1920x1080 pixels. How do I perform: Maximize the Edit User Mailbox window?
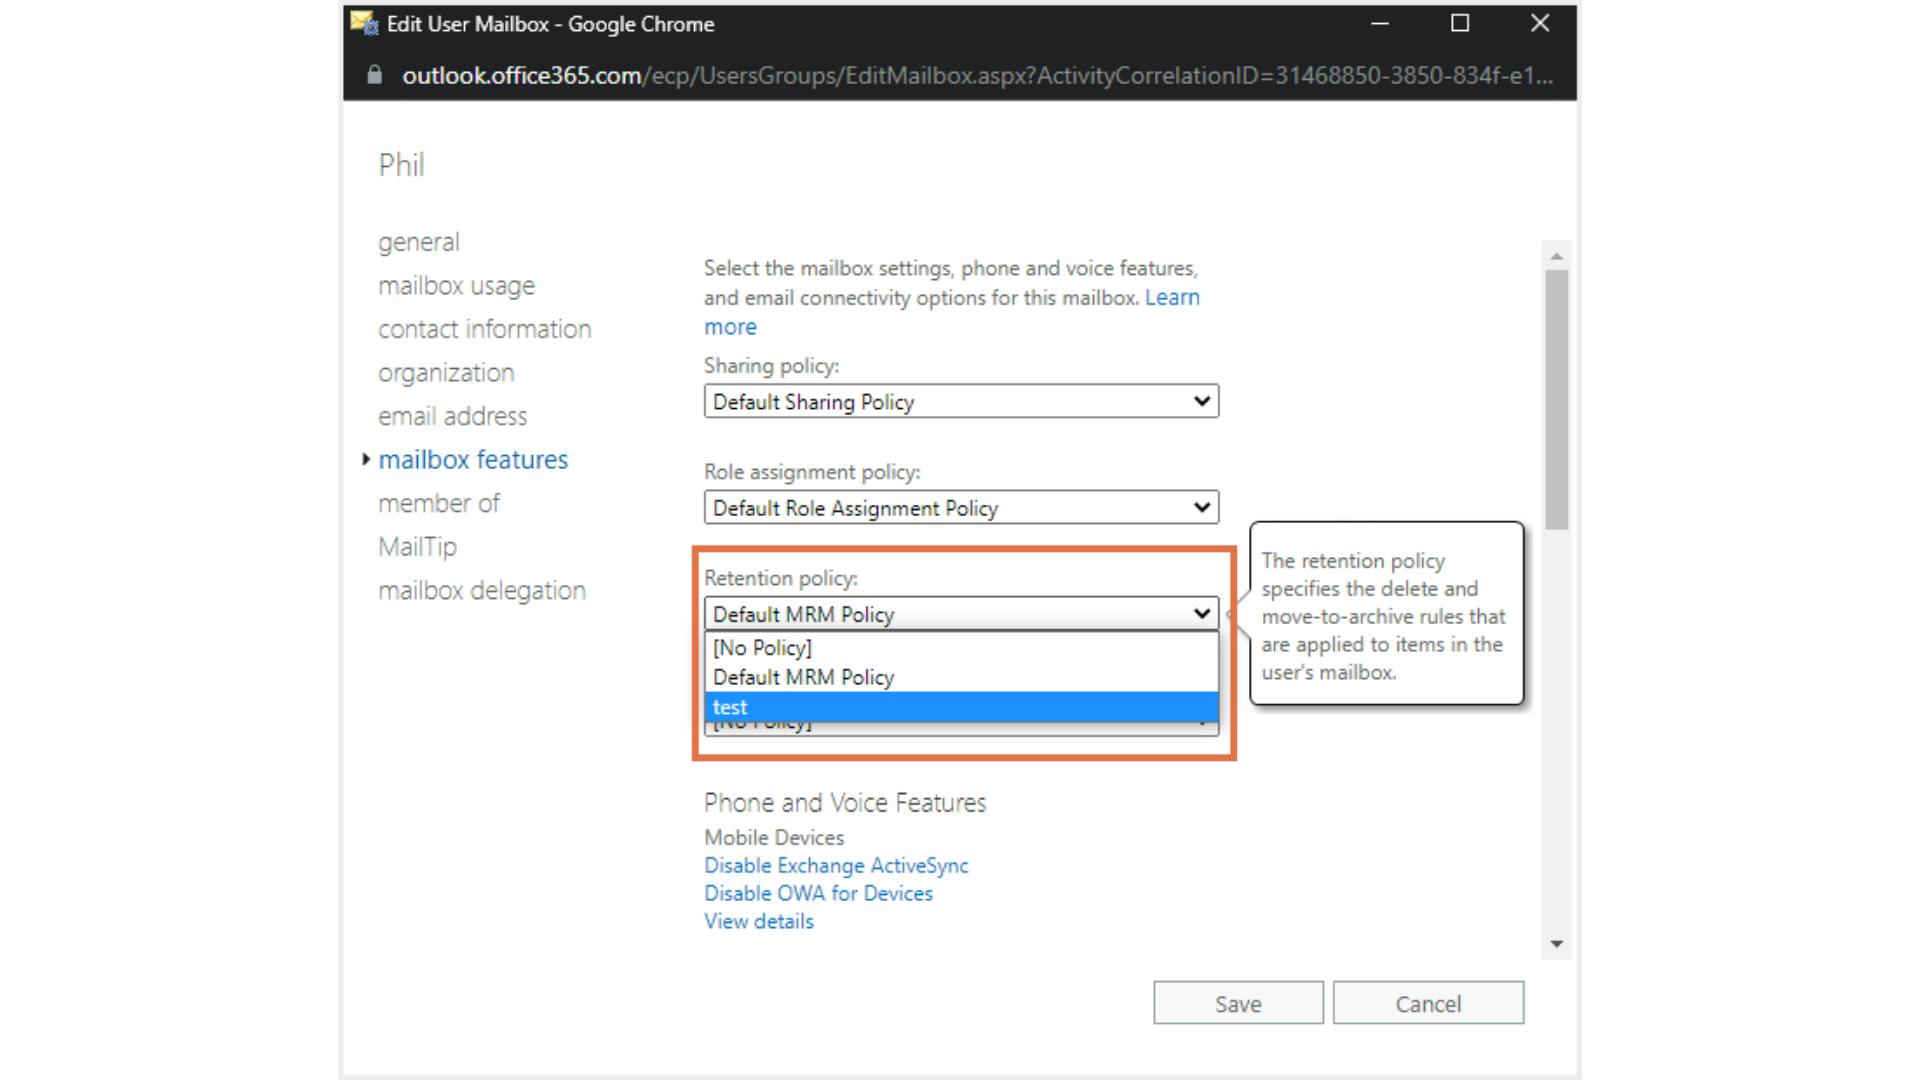click(1460, 23)
